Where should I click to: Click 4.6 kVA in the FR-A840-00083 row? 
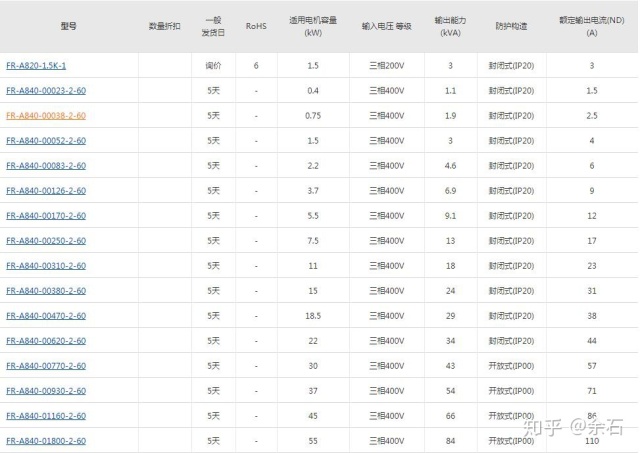(450, 166)
